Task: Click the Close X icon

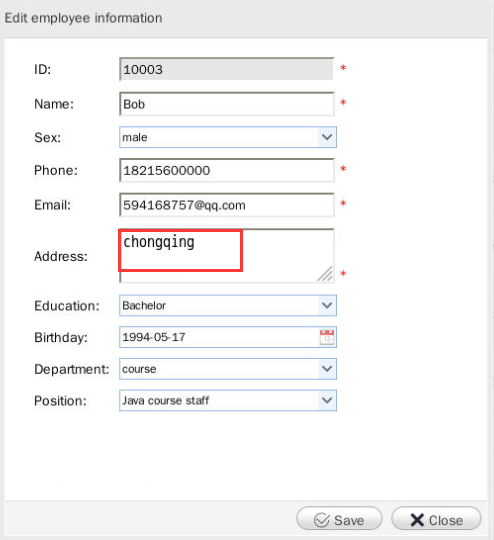Action: point(417,520)
